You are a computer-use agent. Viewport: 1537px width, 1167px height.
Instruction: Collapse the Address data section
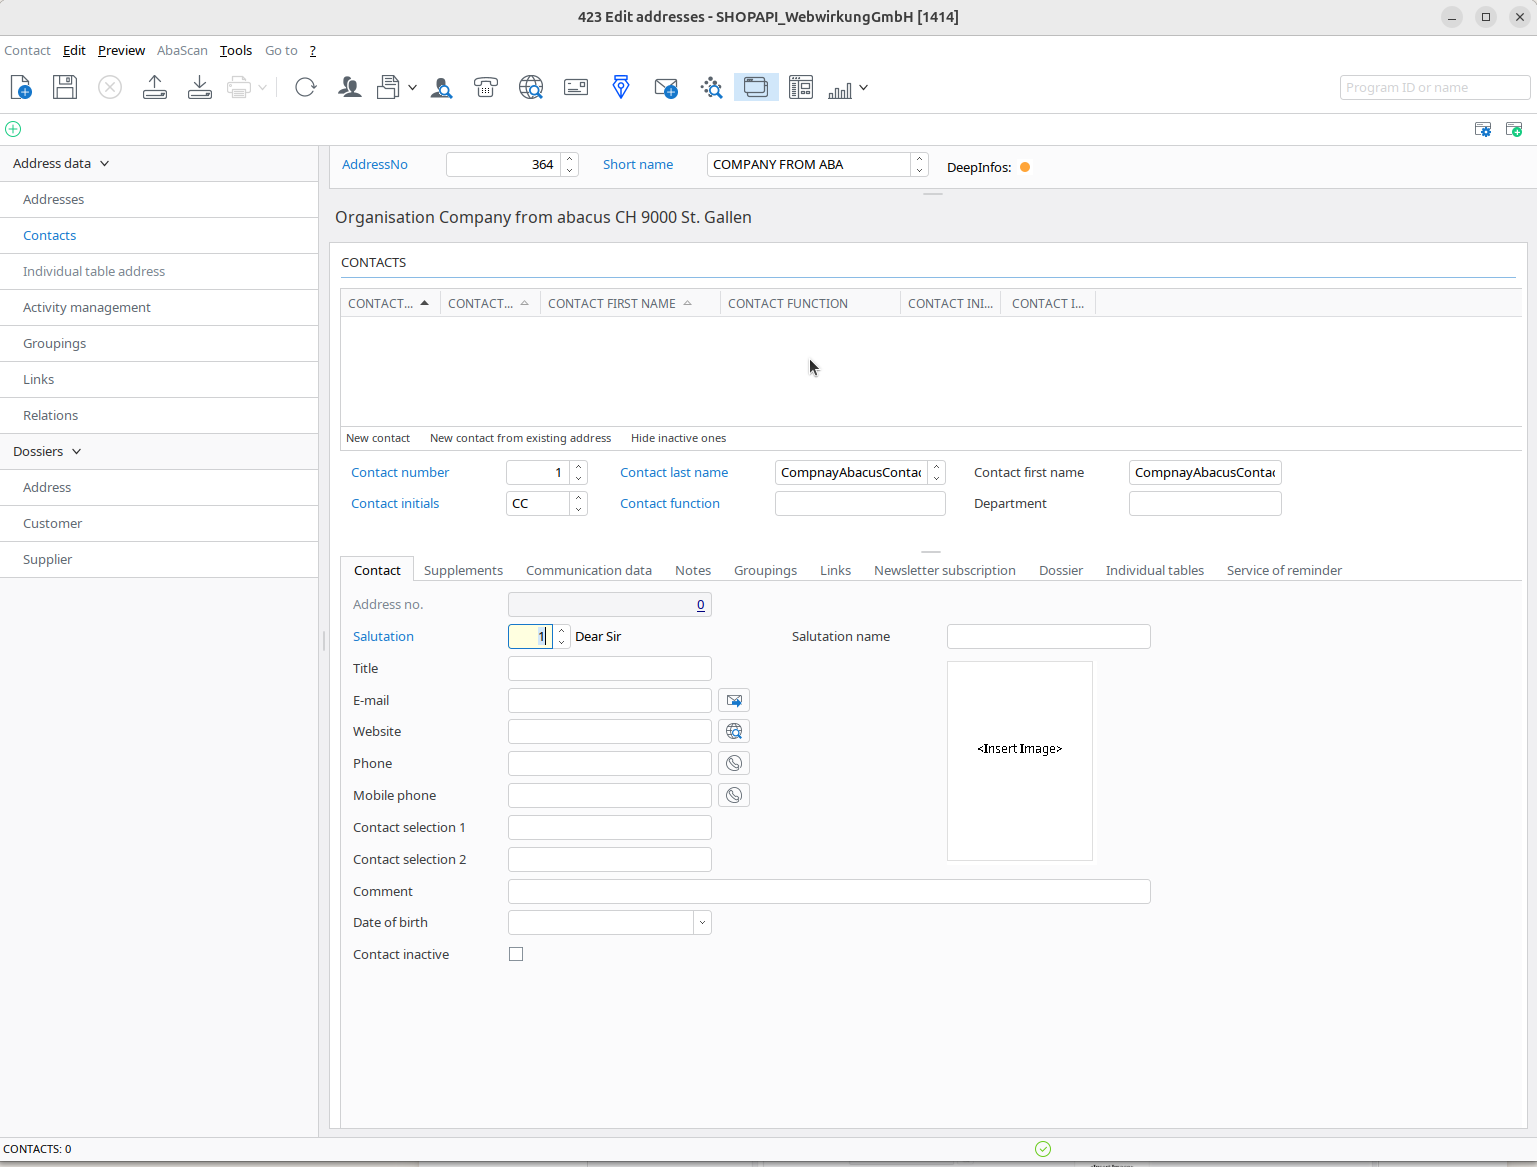[x=104, y=164]
